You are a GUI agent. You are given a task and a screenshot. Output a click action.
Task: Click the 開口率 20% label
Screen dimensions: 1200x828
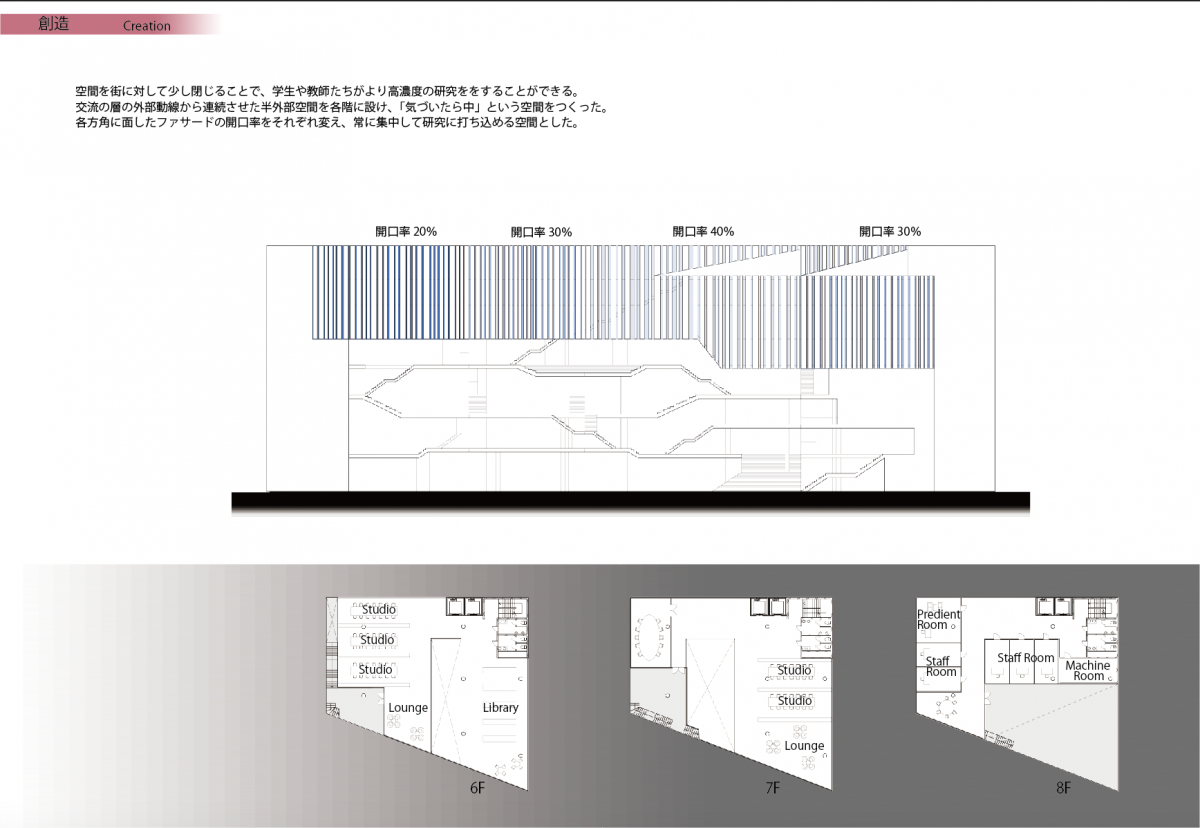click(x=405, y=231)
